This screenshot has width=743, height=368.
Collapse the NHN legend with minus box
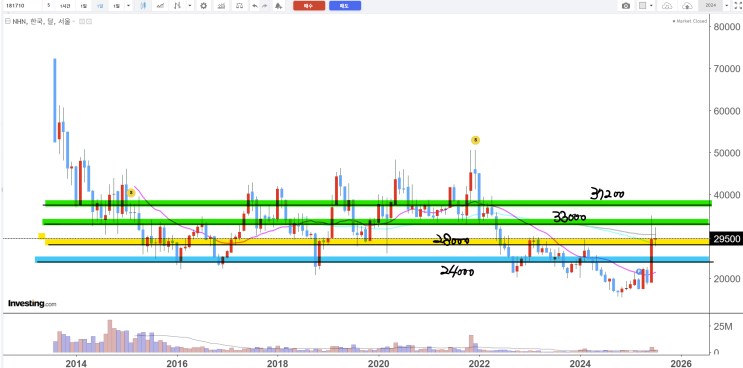point(8,21)
